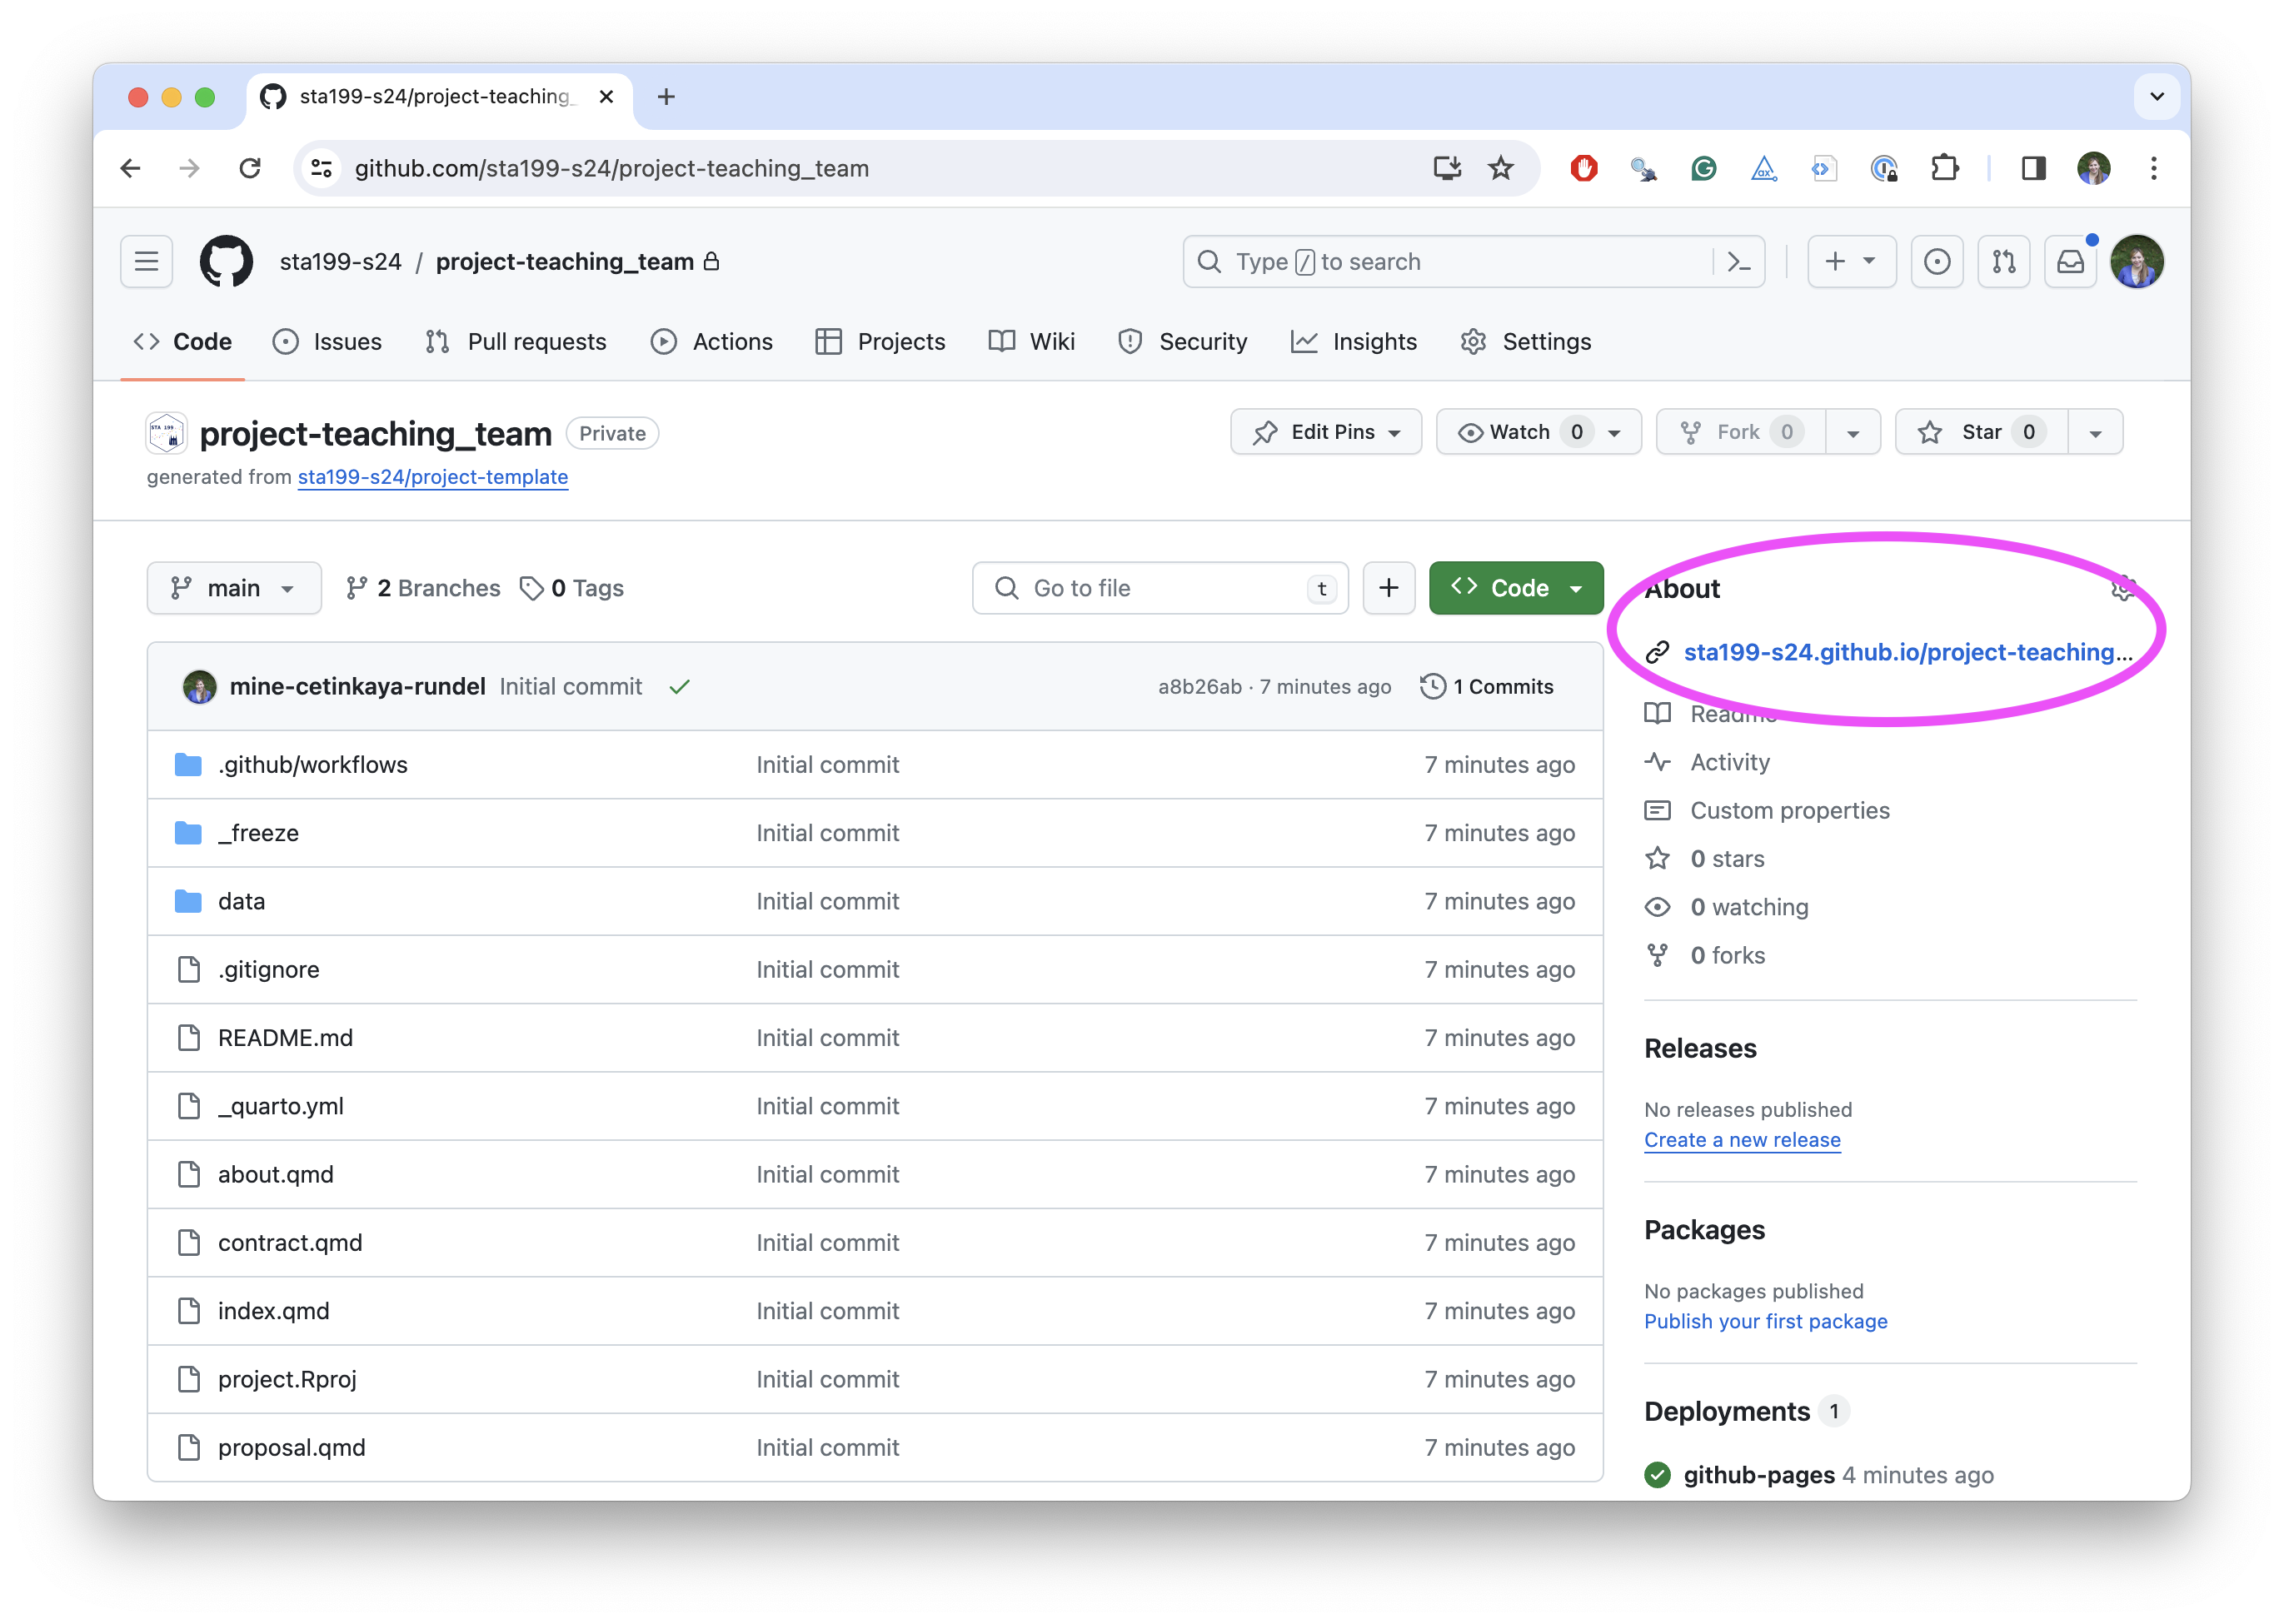View the 1 Commits history
This screenshot has width=2284, height=1624.
pos(1487,687)
